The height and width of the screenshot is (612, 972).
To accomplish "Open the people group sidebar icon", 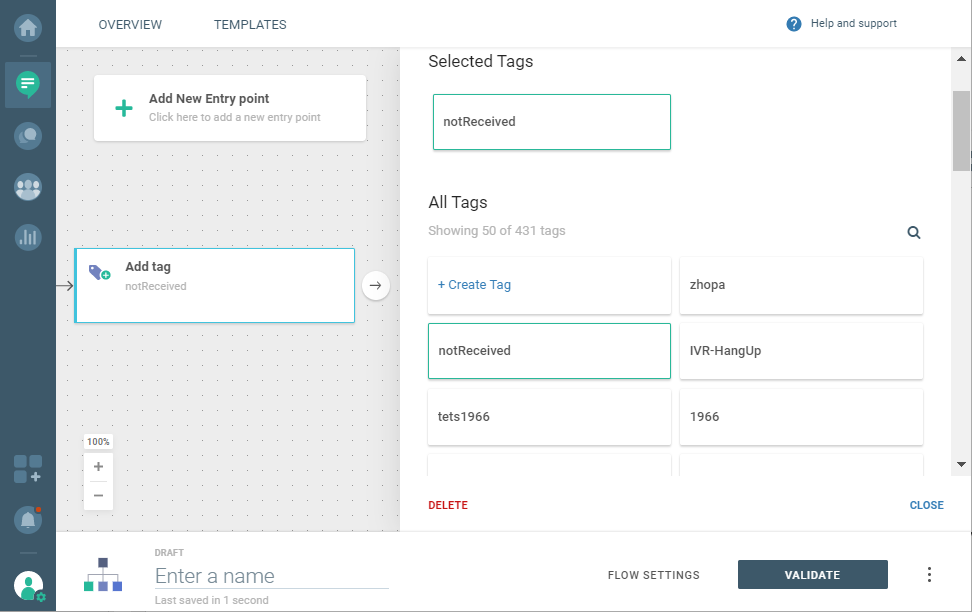I will (28, 186).
